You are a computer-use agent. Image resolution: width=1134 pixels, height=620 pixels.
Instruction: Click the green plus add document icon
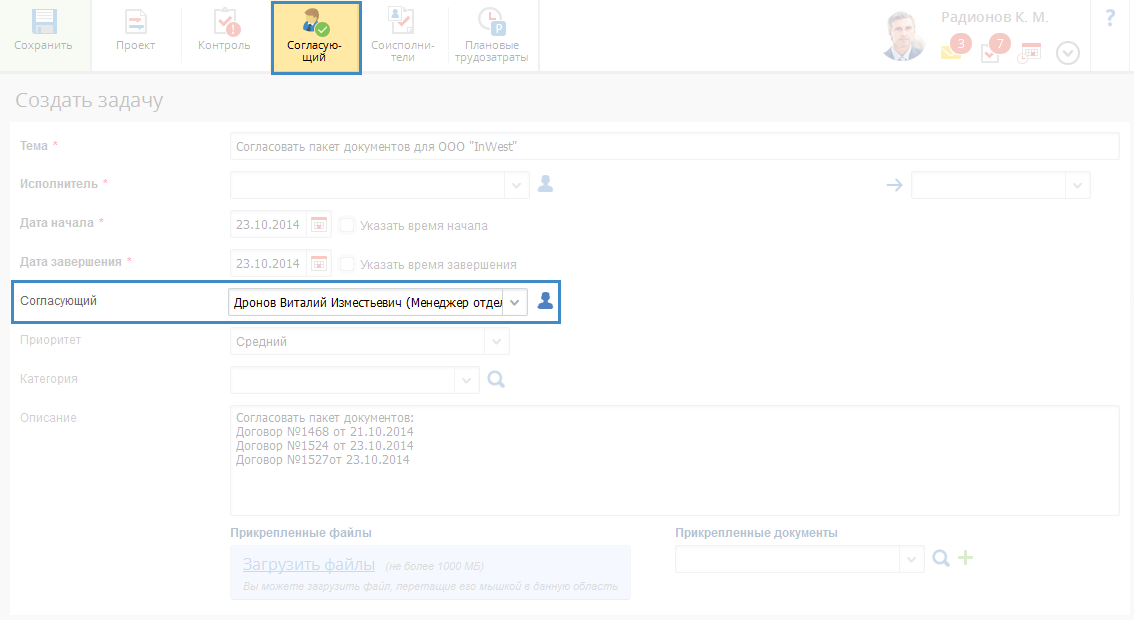(965, 557)
